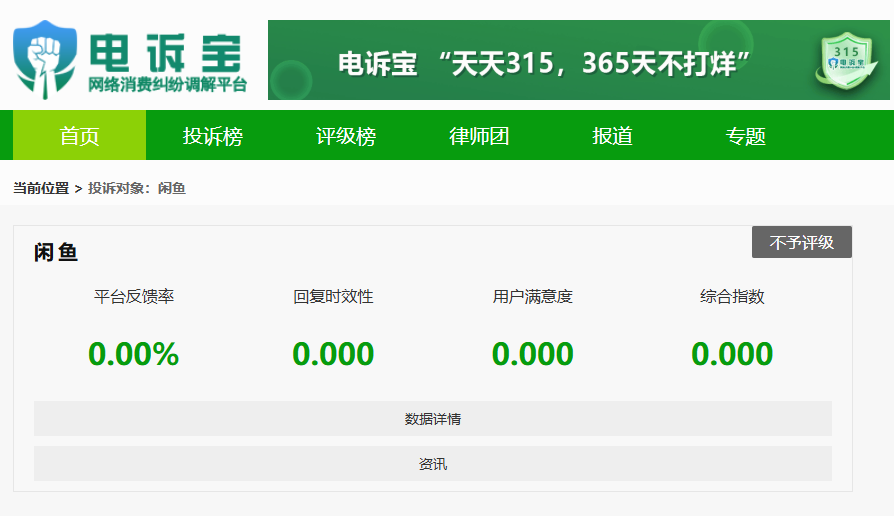The image size is (894, 516).
Task: Click 当前位置 breadcrumb text
Action: click(x=41, y=188)
